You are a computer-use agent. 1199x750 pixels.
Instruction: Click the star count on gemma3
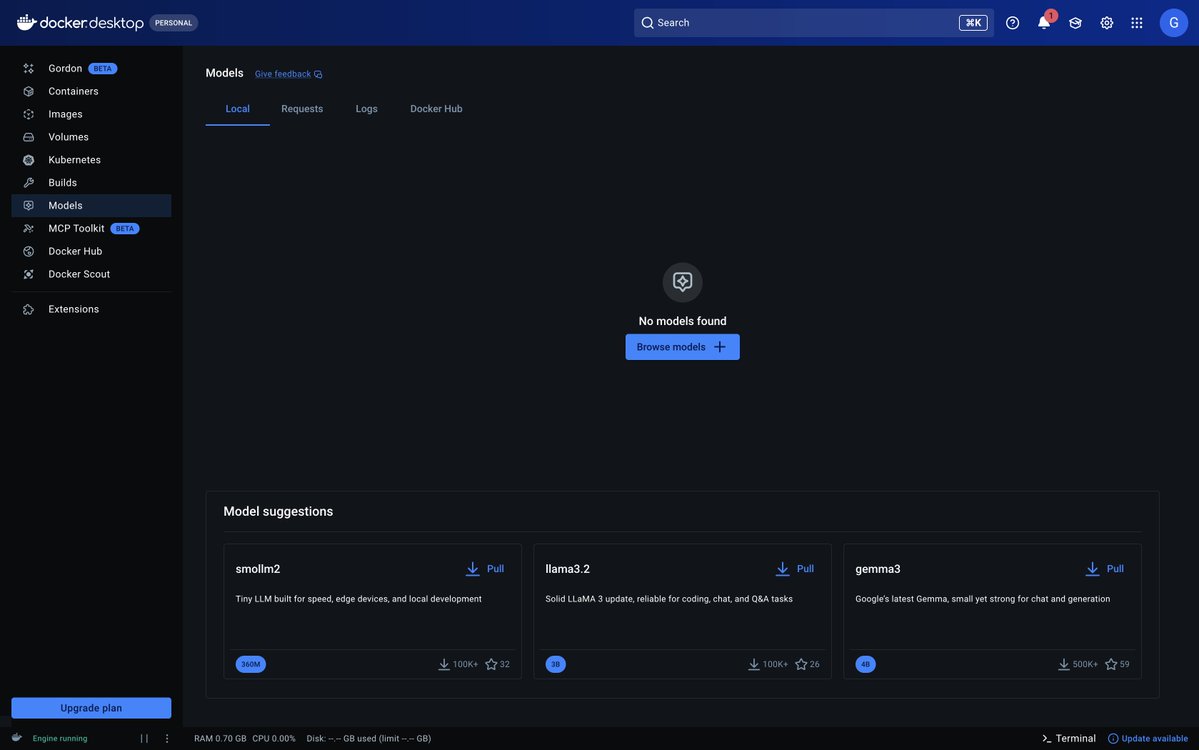(1117, 664)
